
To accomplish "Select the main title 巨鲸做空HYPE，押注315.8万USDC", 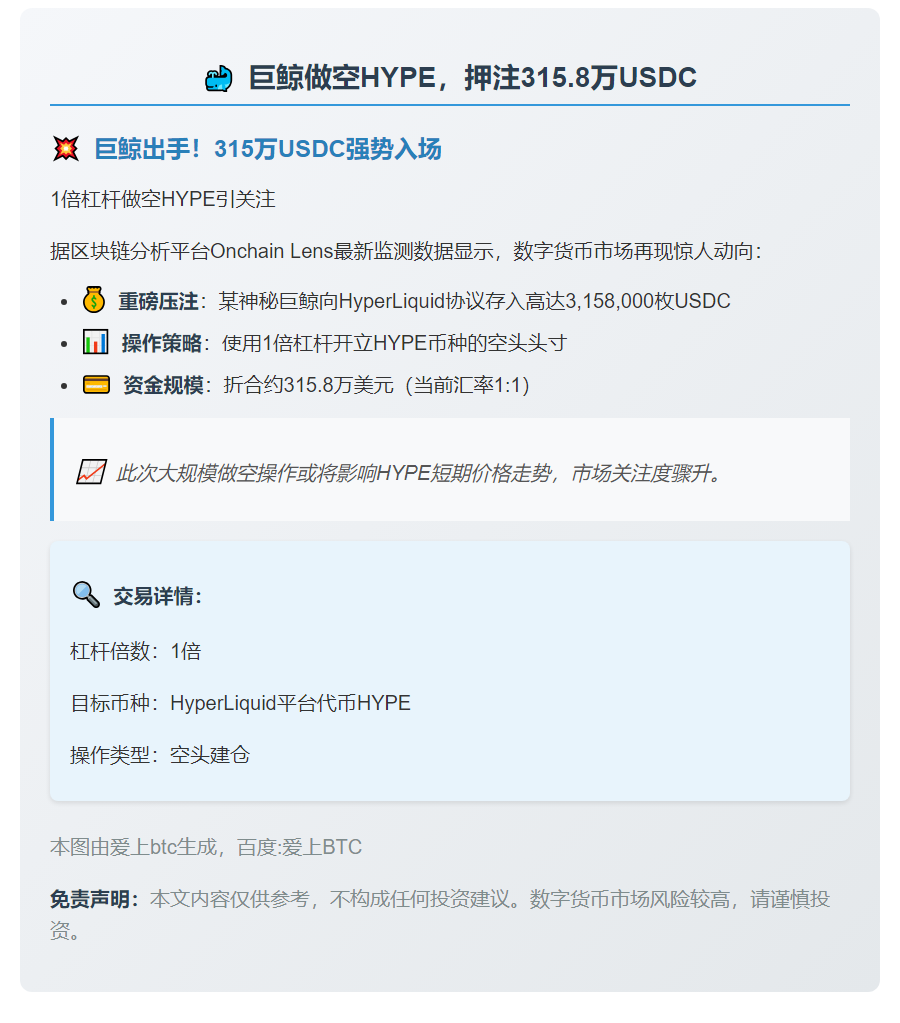I will (x=473, y=78).
